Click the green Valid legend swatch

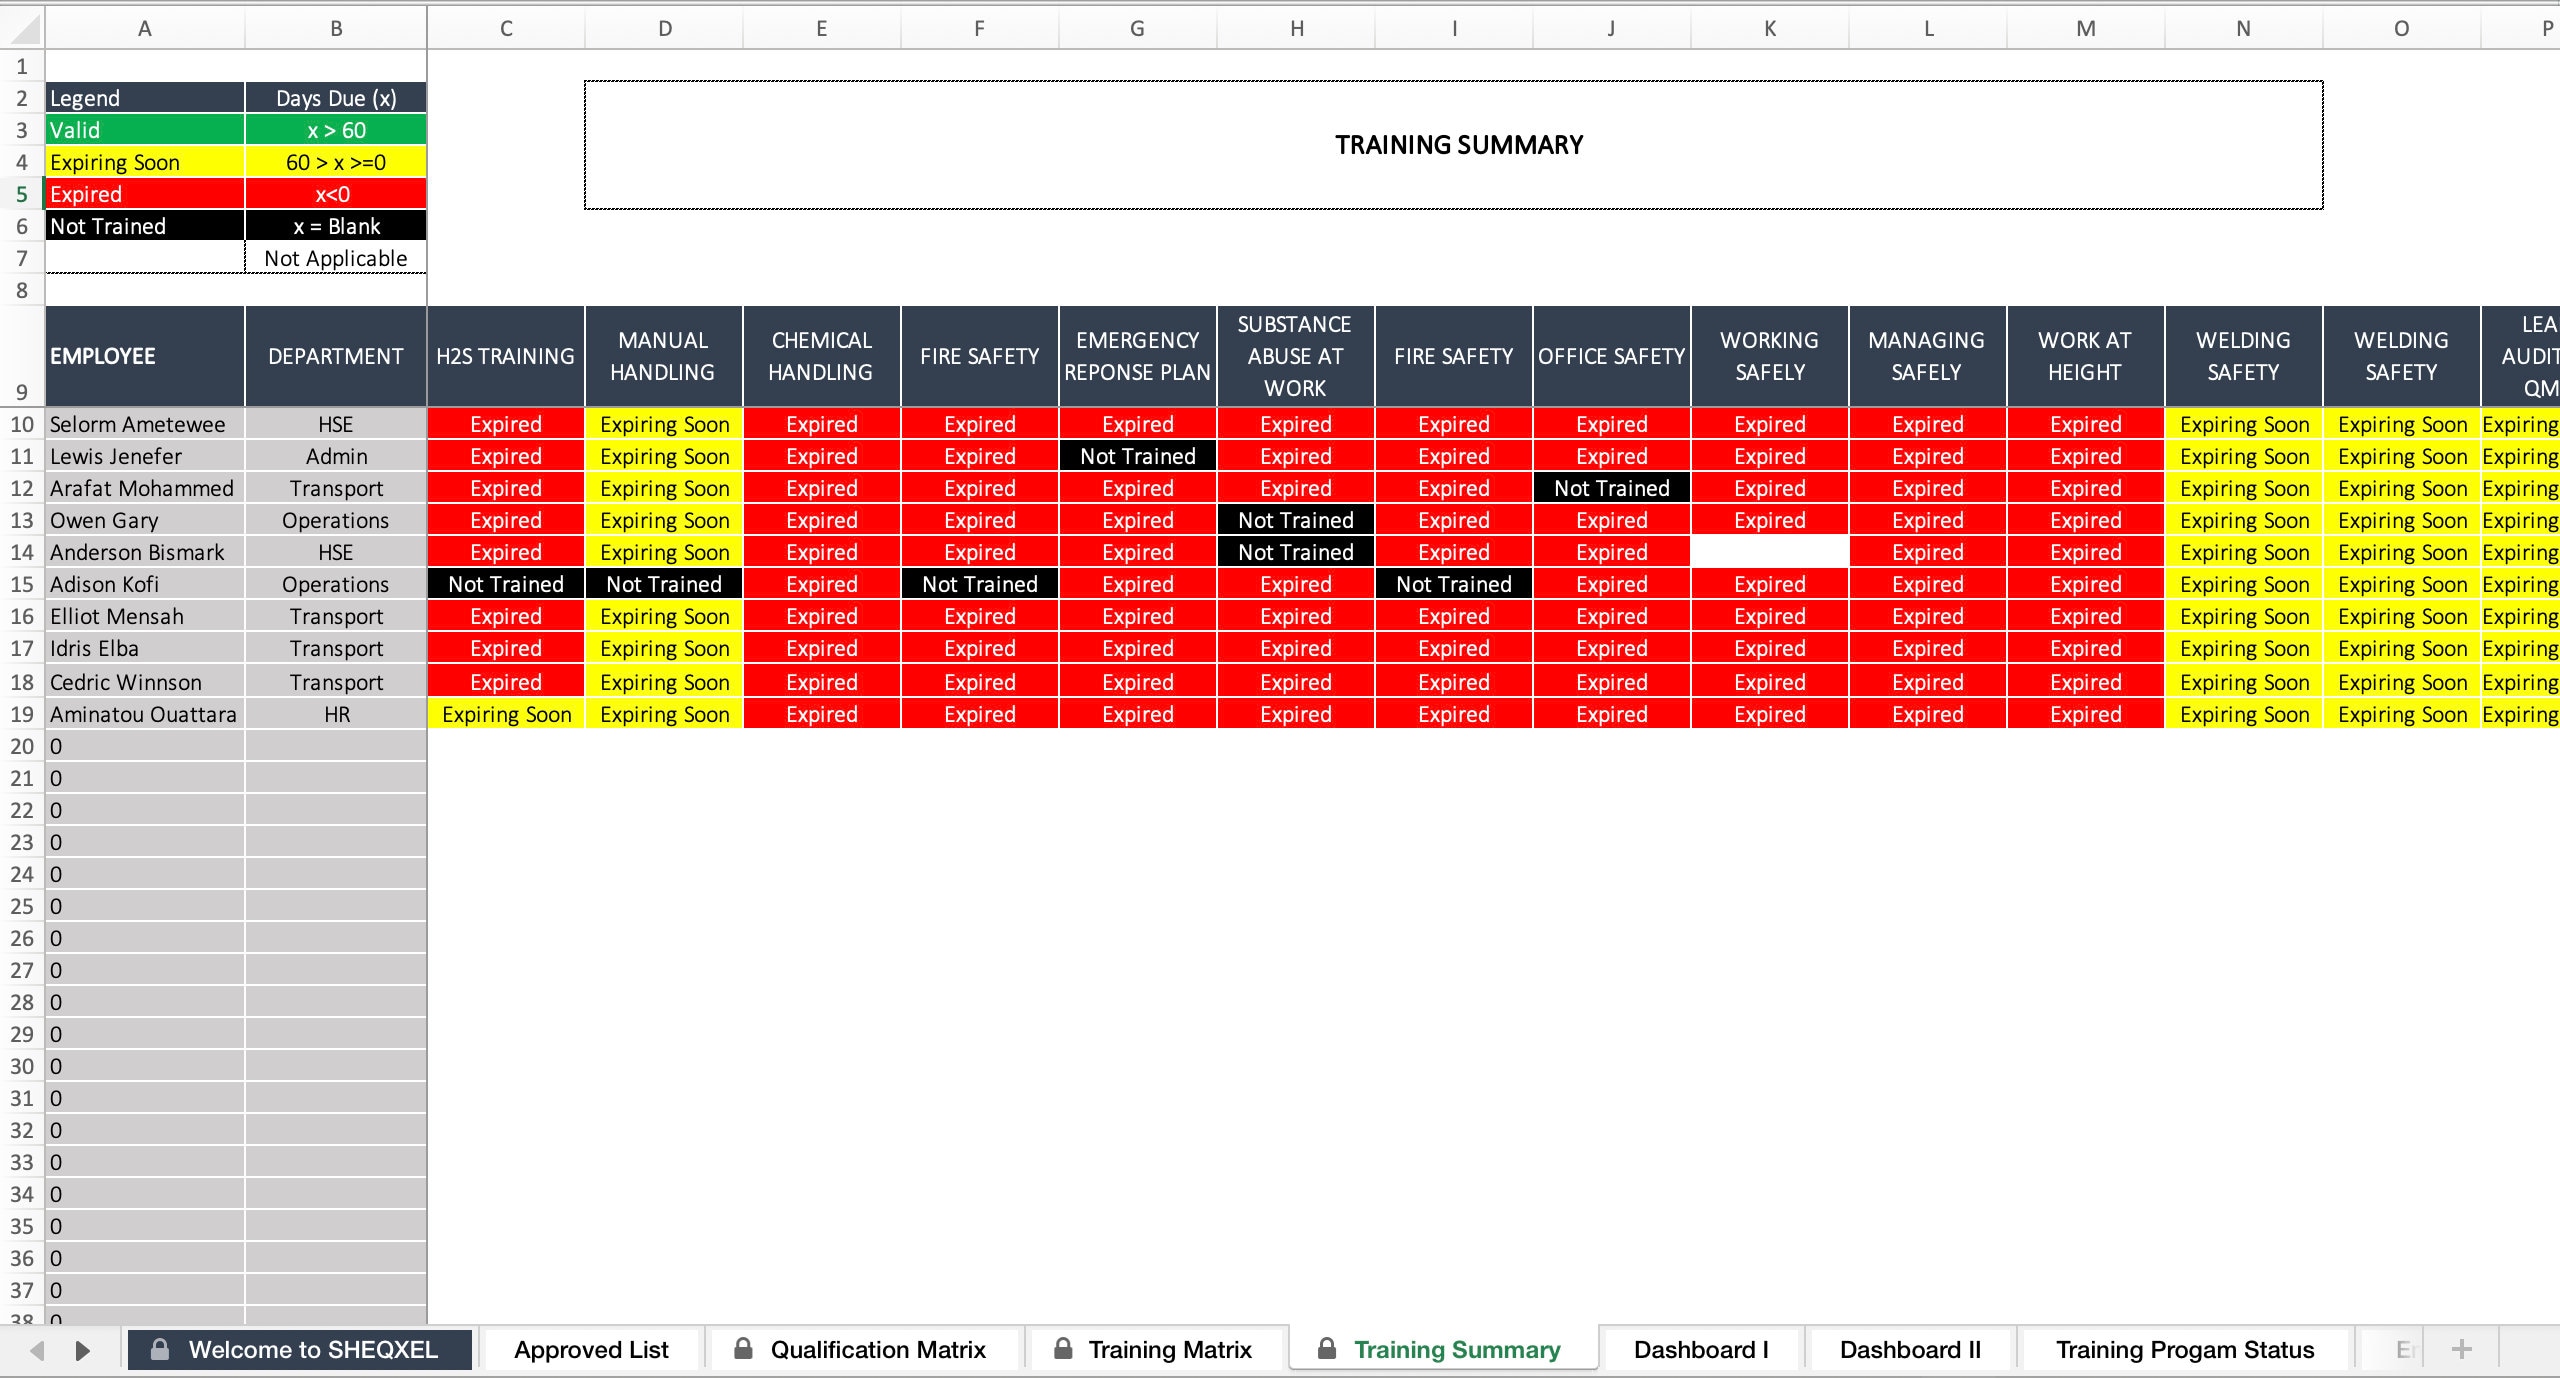pyautogui.click(x=145, y=130)
